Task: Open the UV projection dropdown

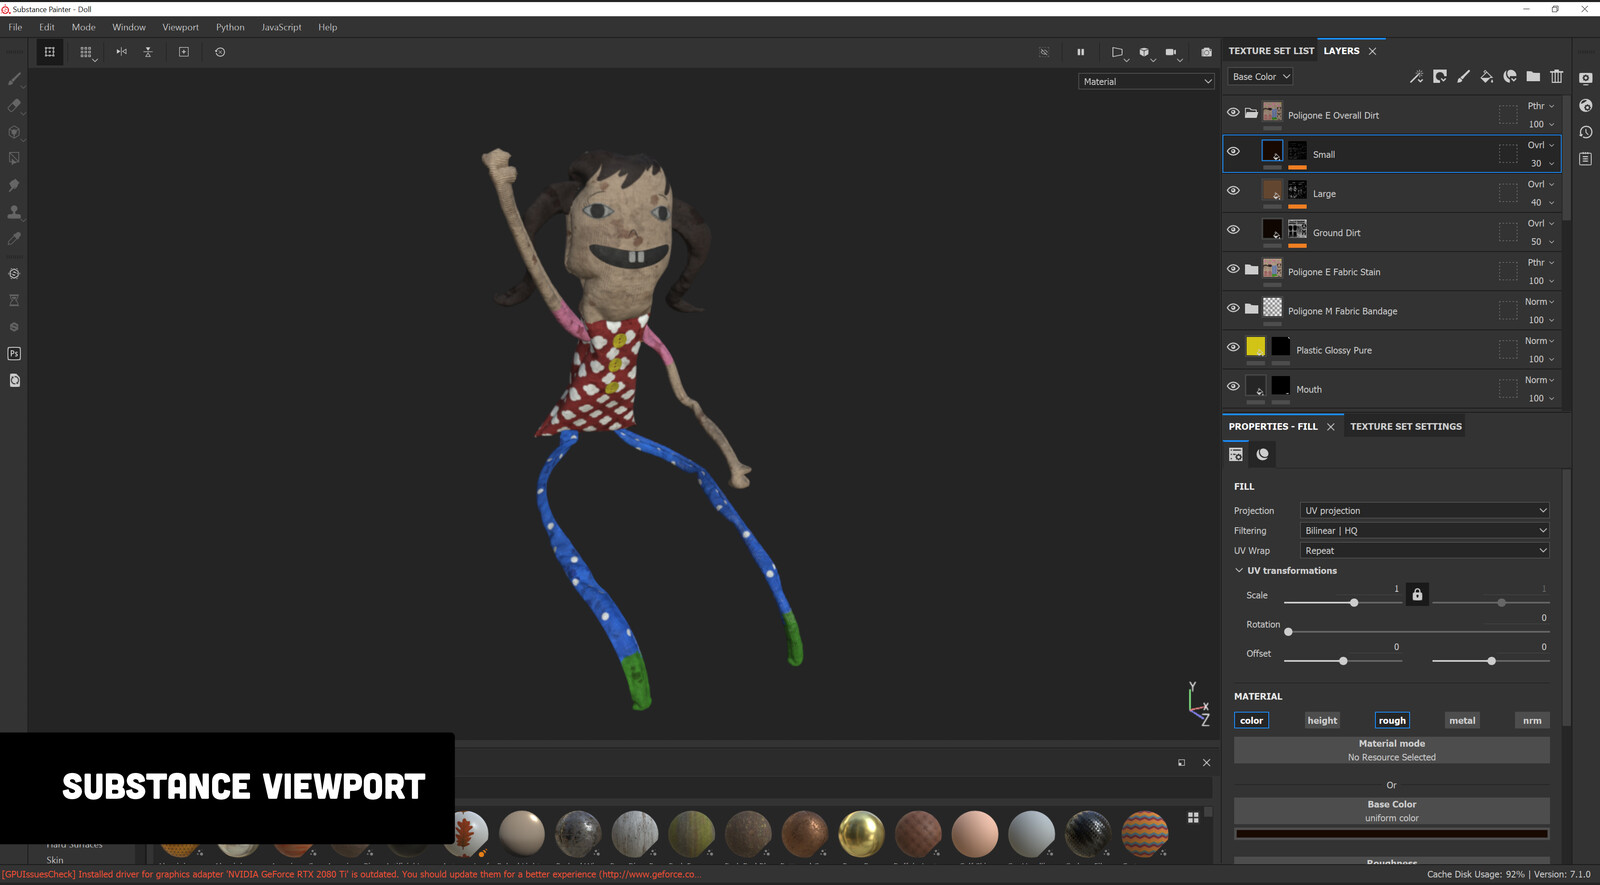Action: click(1425, 510)
